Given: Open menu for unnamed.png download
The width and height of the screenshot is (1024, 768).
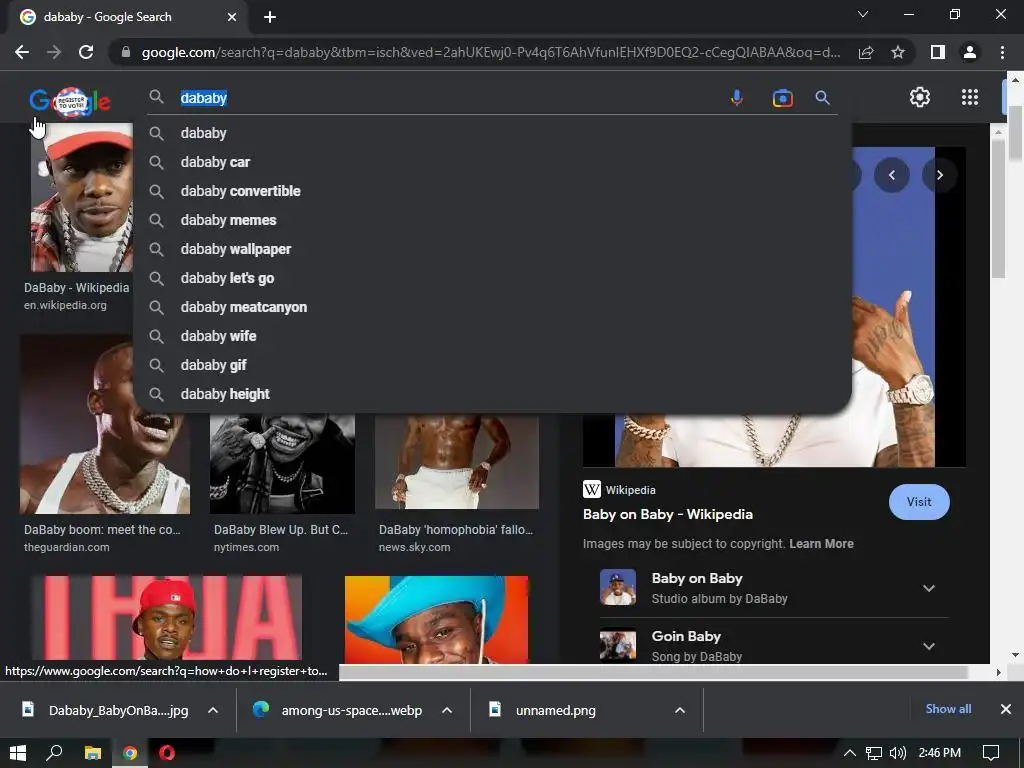Looking at the screenshot, I should [680, 711].
